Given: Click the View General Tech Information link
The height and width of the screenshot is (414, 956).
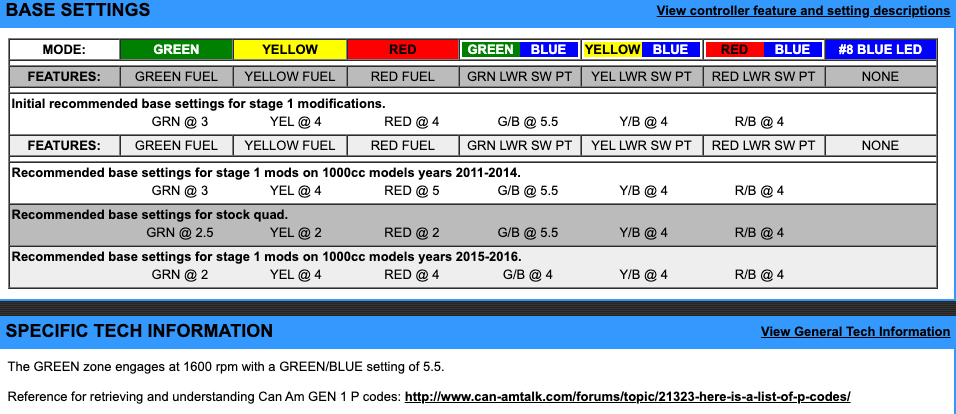Looking at the screenshot, I should [855, 332].
